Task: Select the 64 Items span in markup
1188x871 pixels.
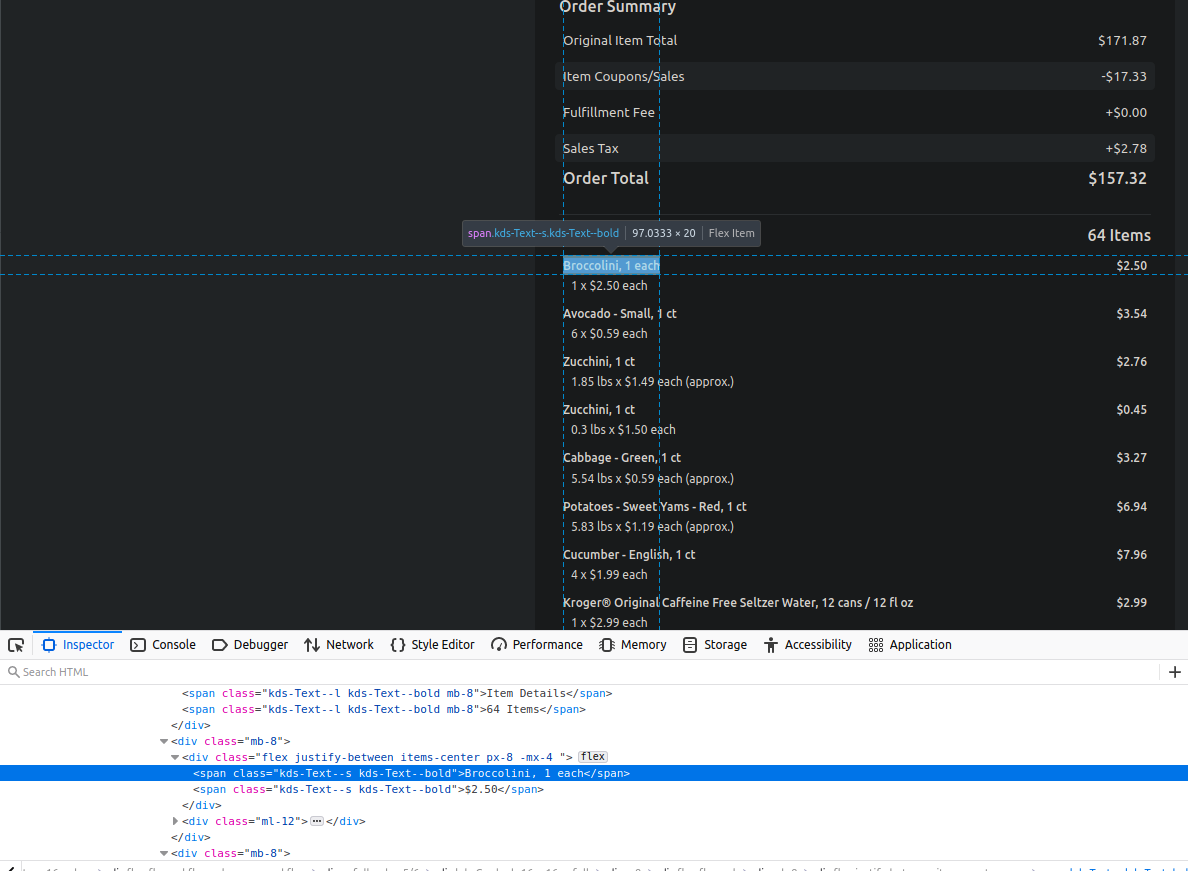Action: click(383, 709)
